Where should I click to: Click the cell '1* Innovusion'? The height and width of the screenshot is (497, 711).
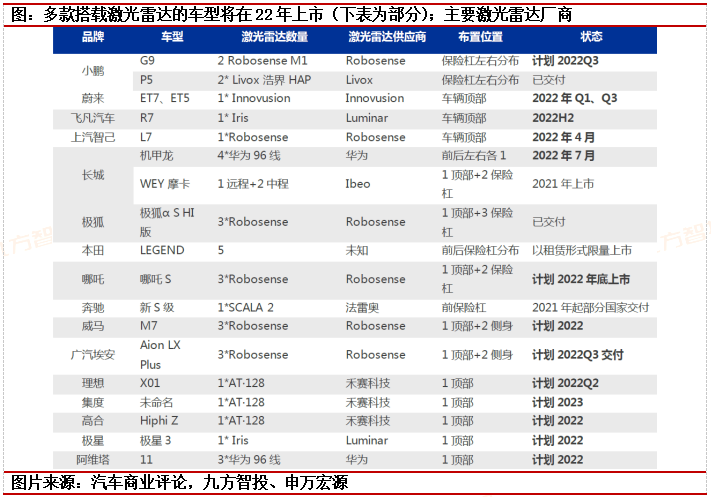click(x=254, y=98)
